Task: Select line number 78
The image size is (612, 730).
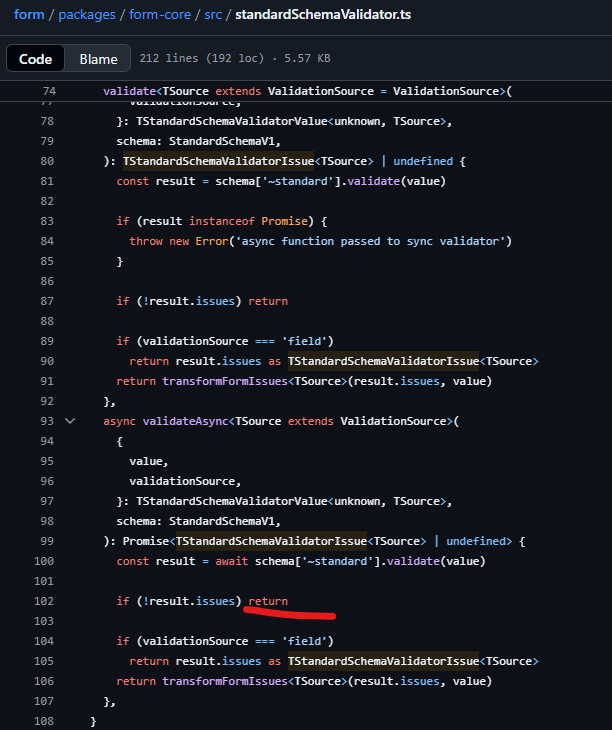Action: pos(47,121)
